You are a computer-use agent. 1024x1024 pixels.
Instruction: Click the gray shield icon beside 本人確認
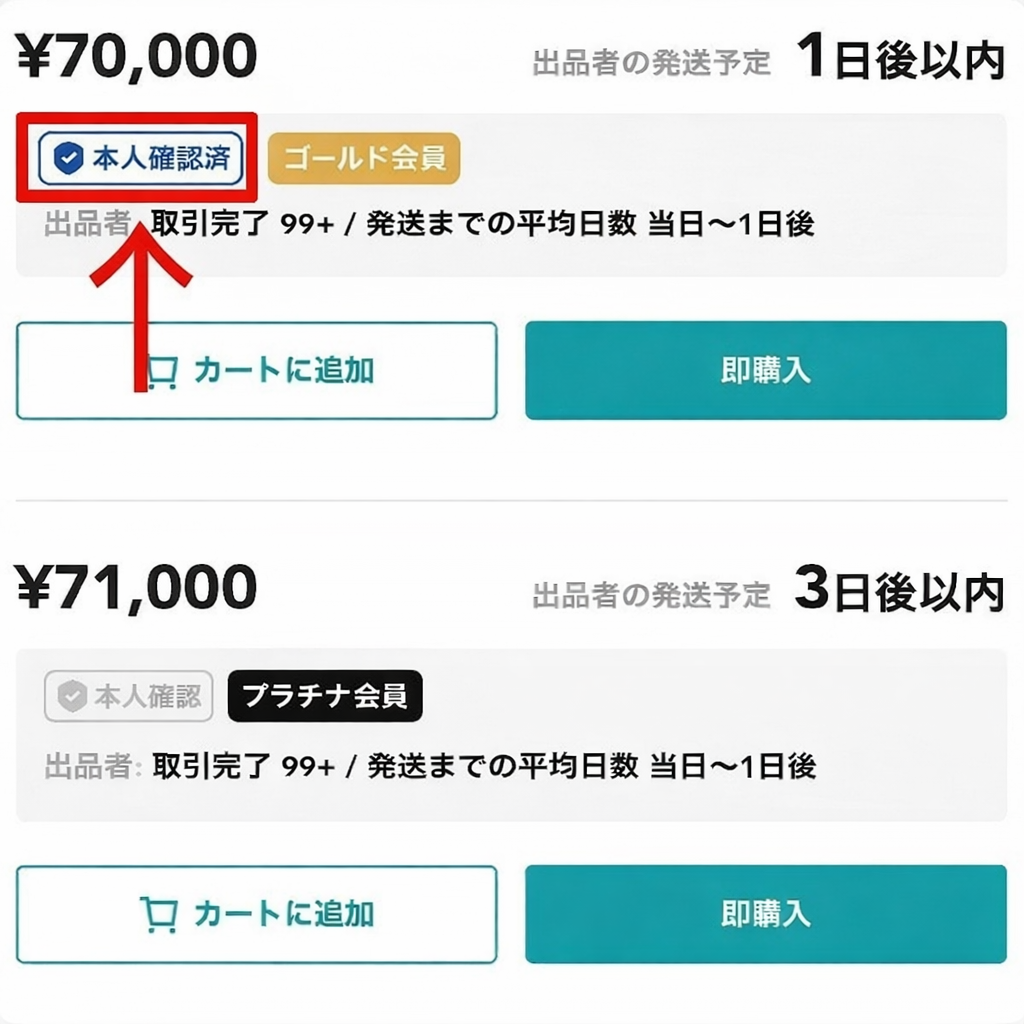click(x=71, y=697)
